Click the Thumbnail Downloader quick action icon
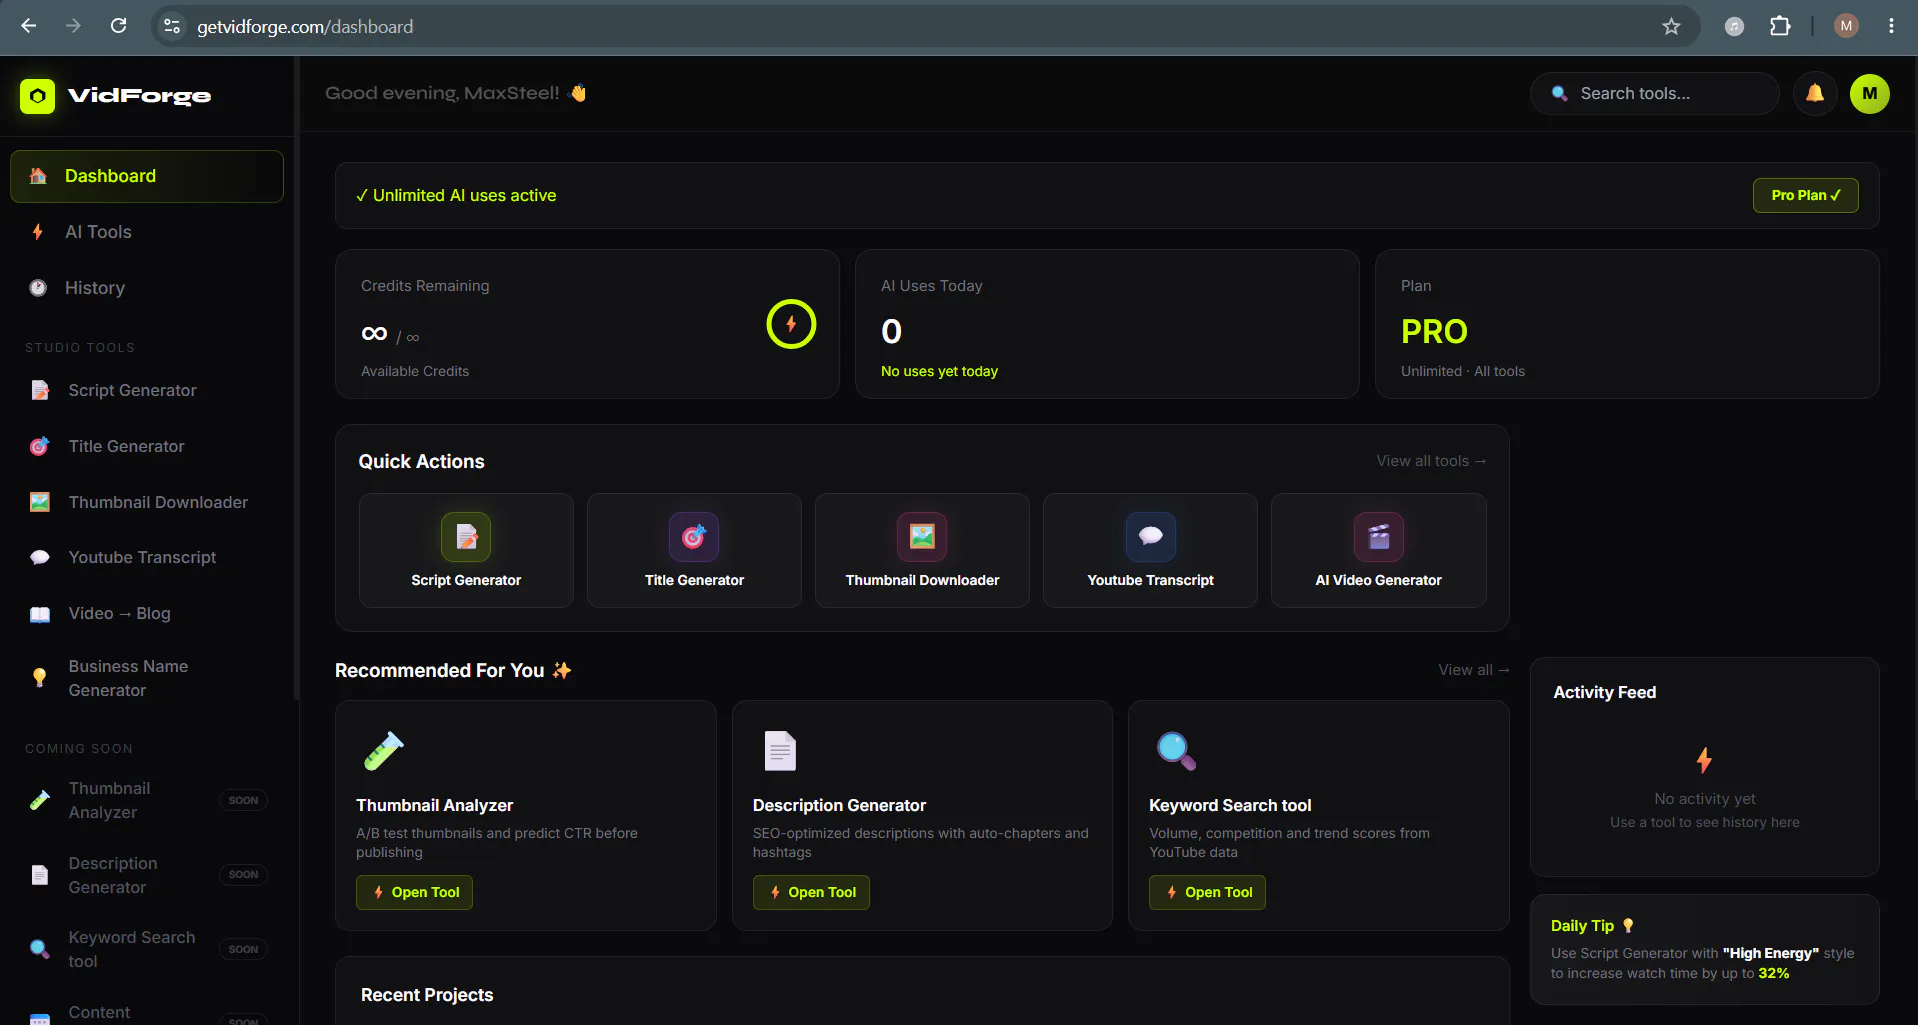The width and height of the screenshot is (1918, 1025). (x=922, y=537)
